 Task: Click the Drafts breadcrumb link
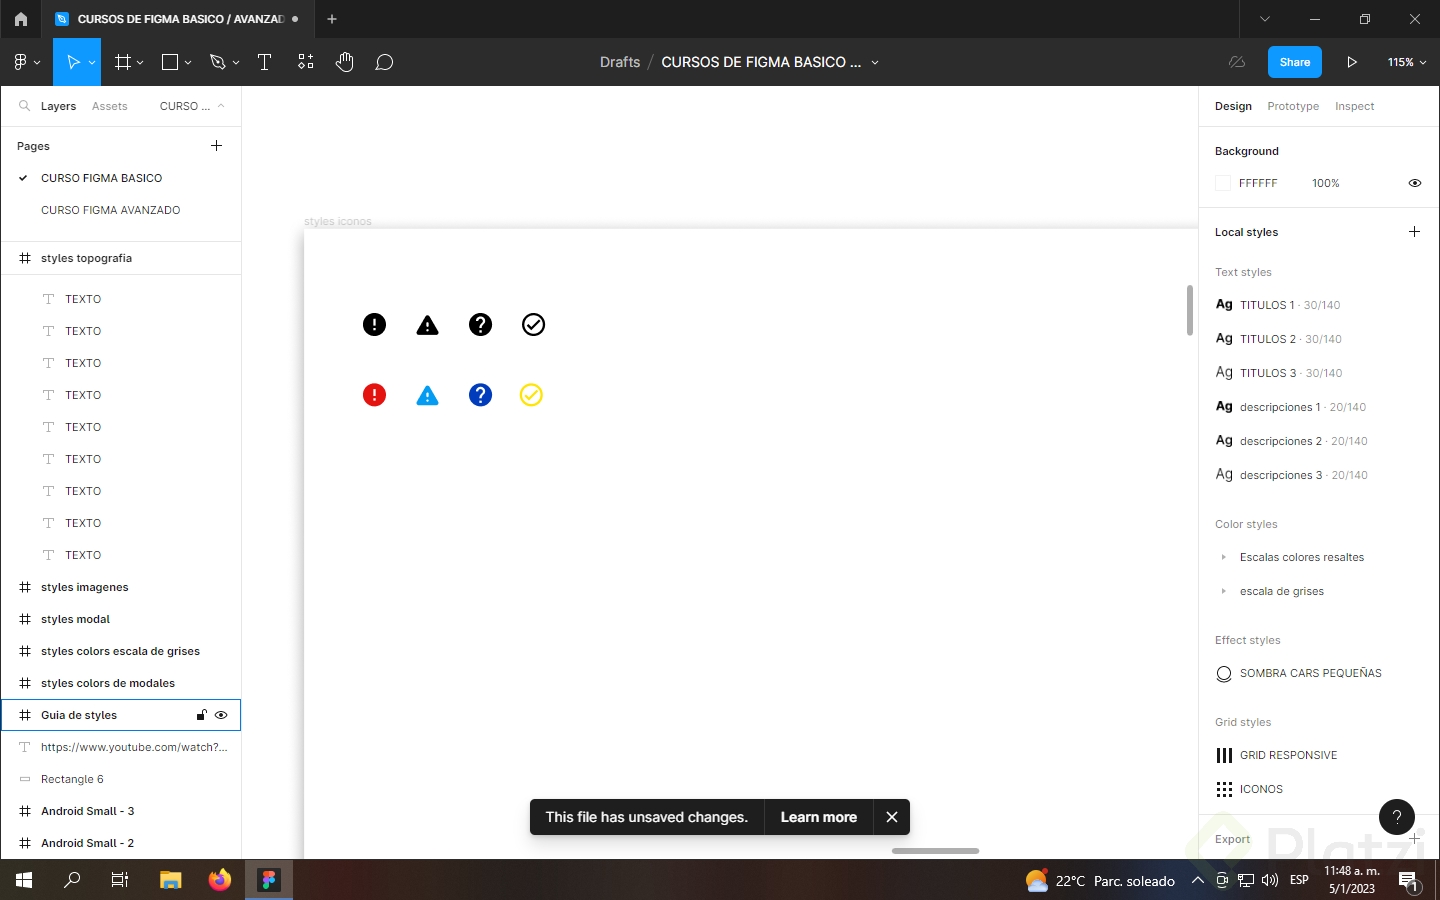[620, 62]
